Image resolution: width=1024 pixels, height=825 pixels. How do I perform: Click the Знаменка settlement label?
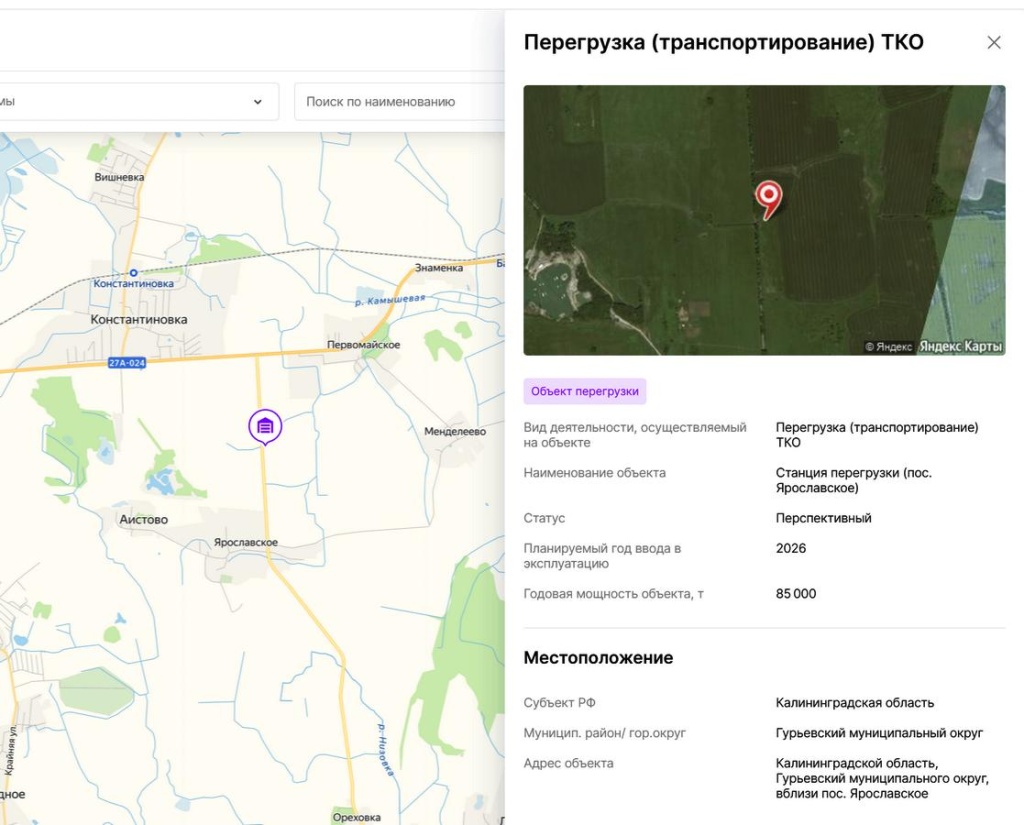[x=439, y=268]
